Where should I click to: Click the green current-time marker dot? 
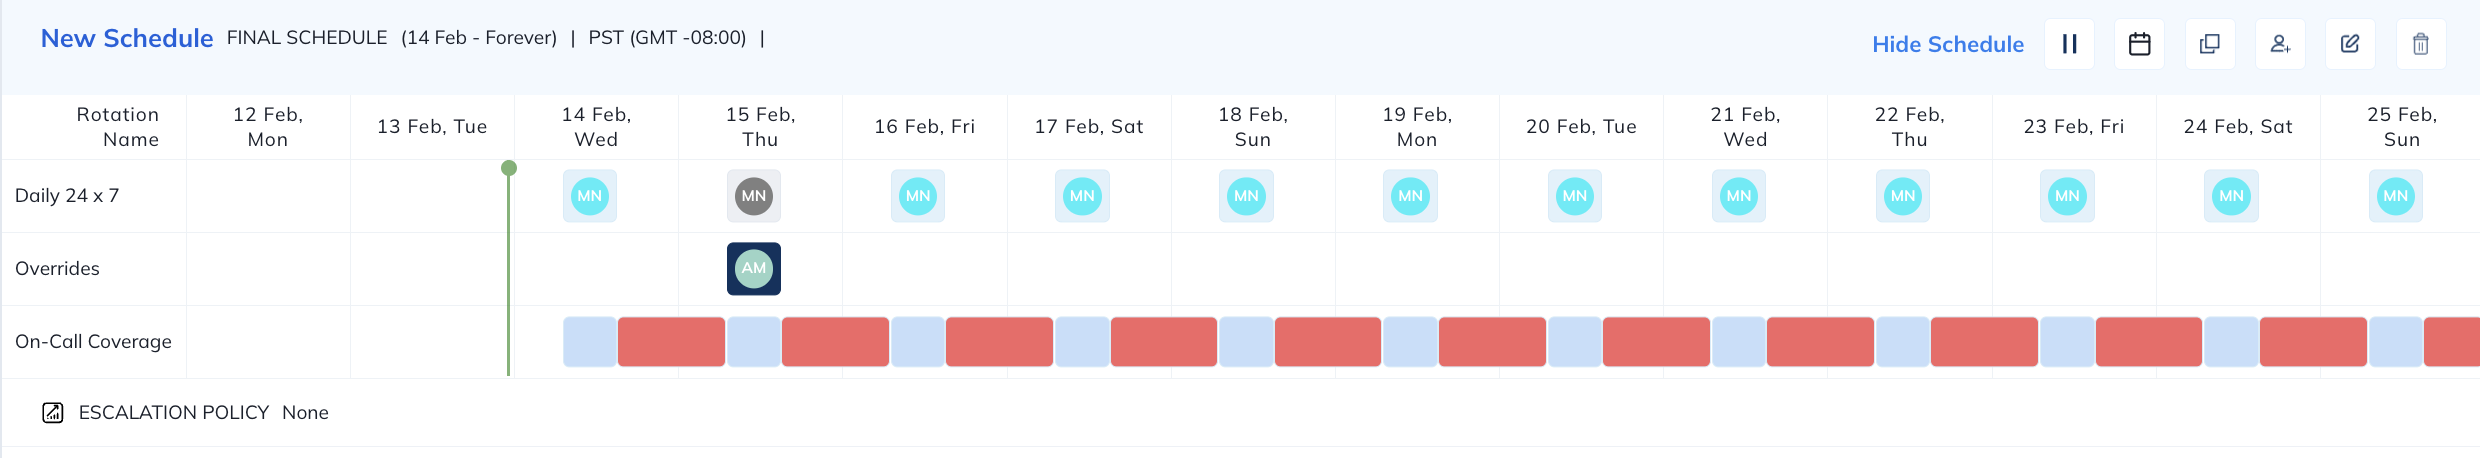click(509, 168)
